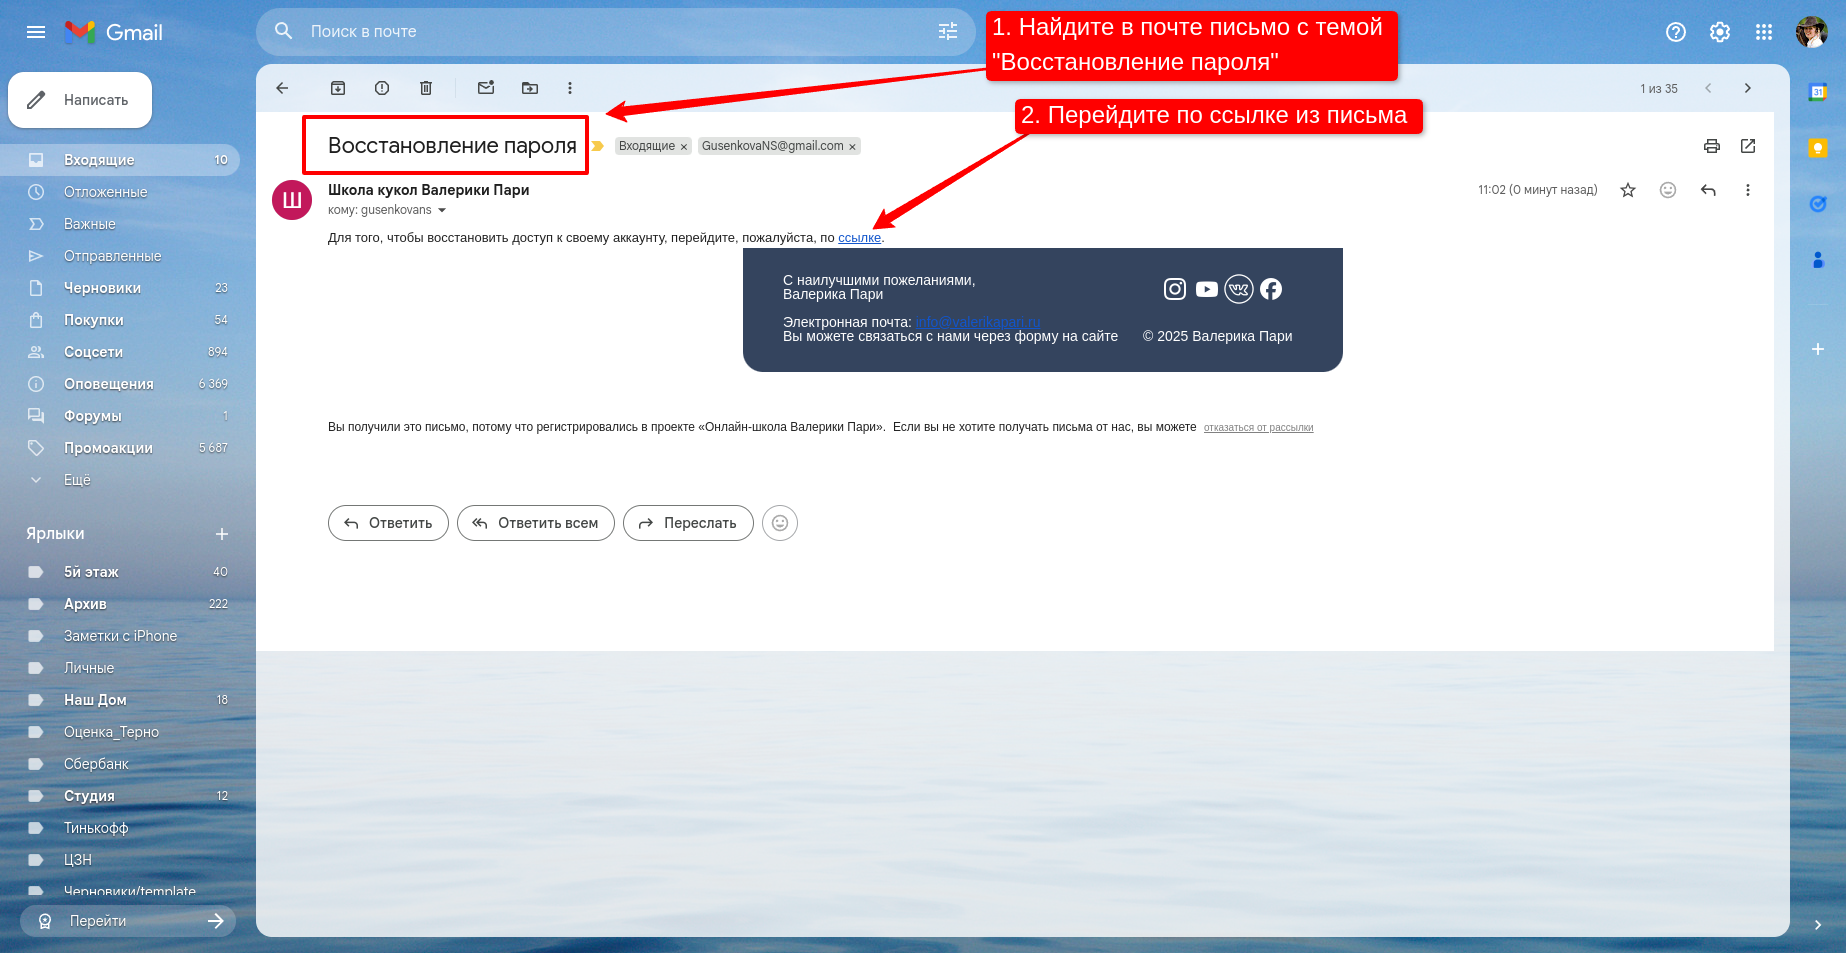Open the Черновики folder
The height and width of the screenshot is (953, 1846).
(102, 288)
